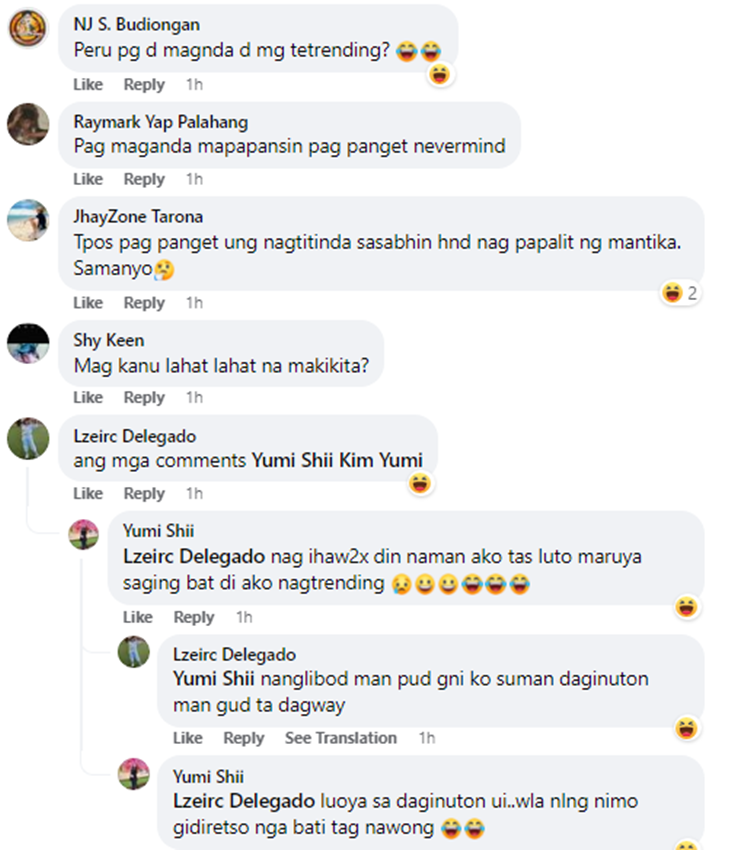Open Shy Keen's profile avatar
Viewport: 750px width, 850px height.
[x=28, y=343]
